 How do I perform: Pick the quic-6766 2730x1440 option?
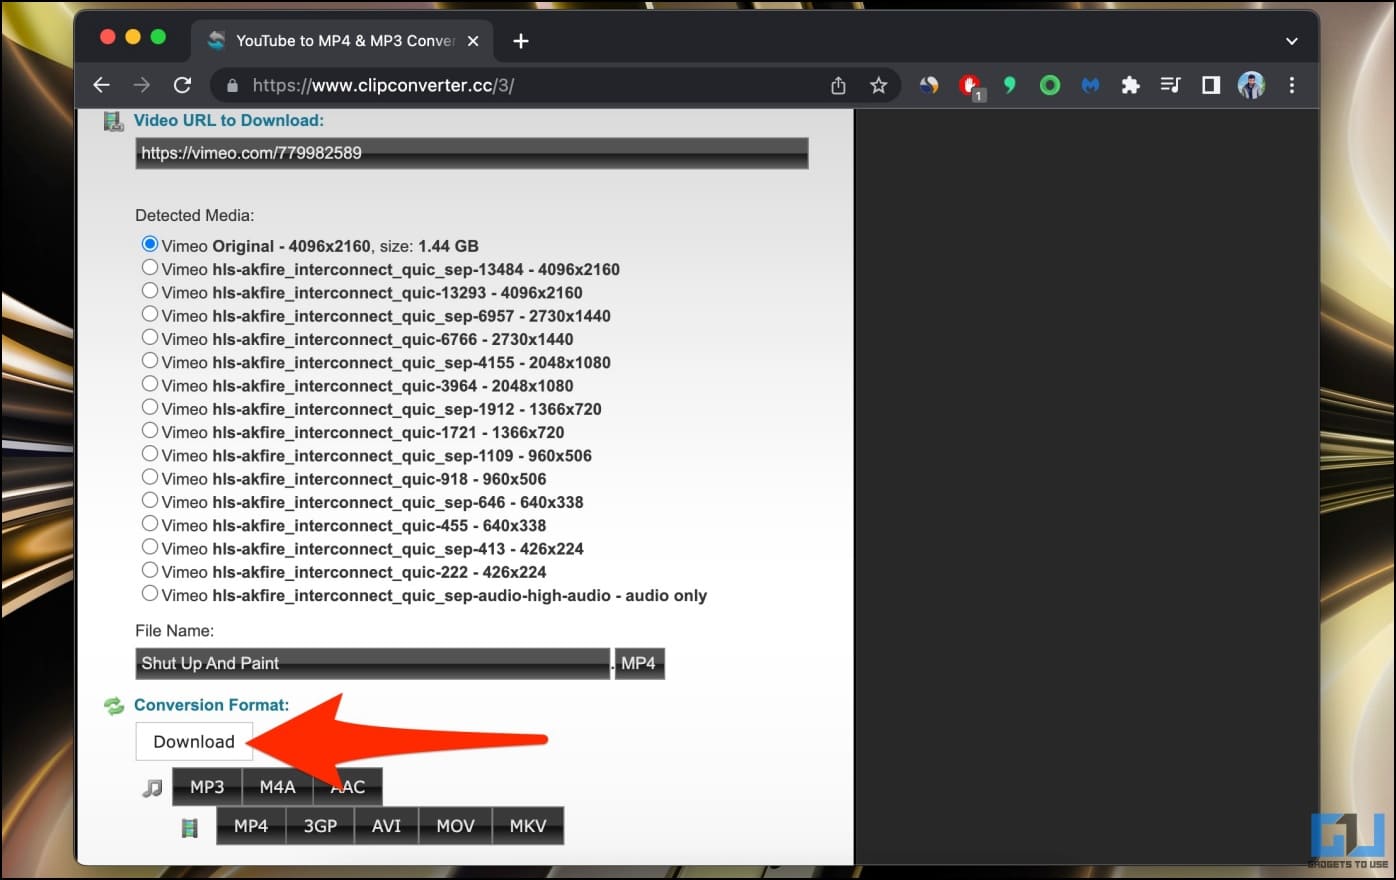(x=150, y=337)
